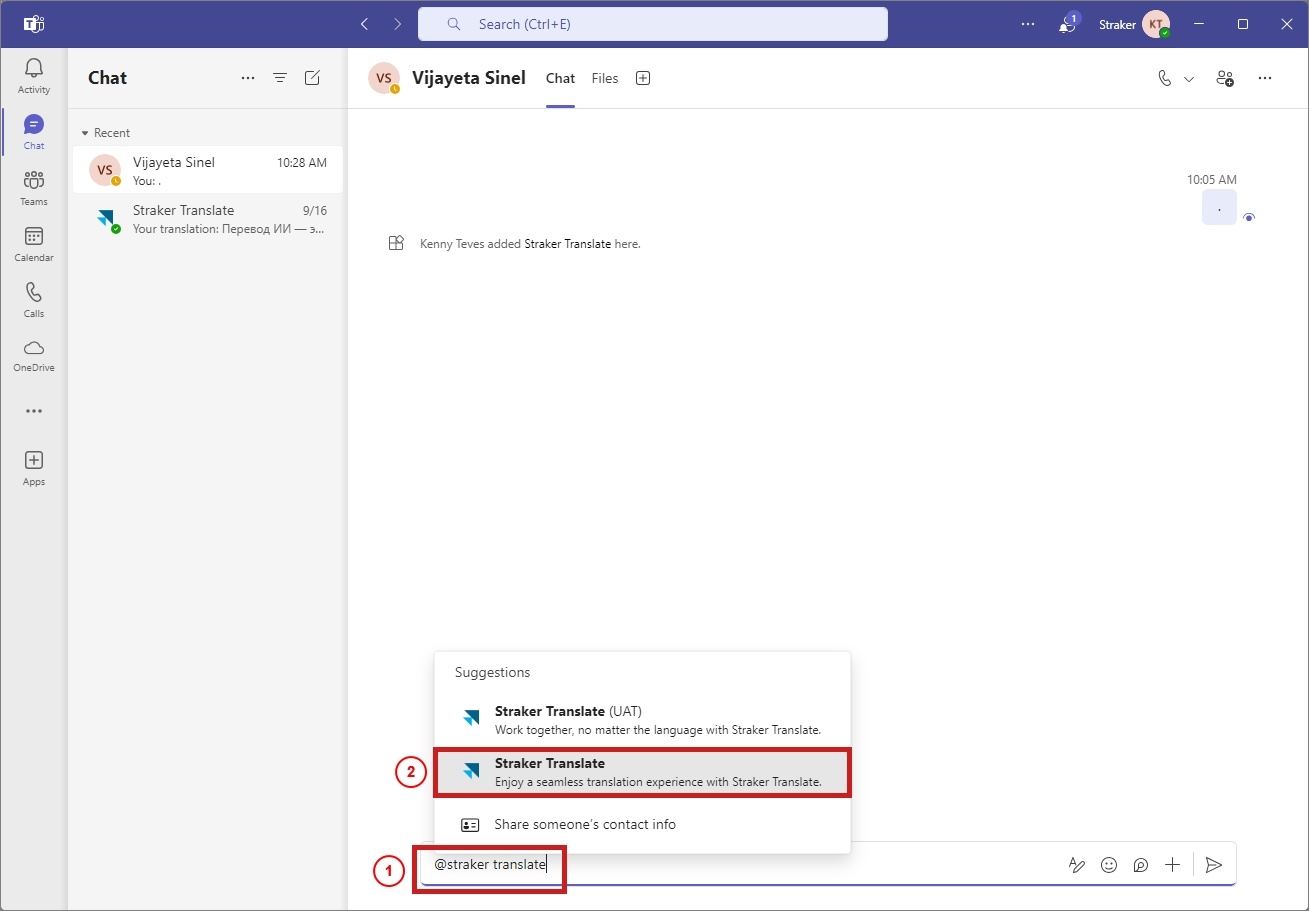Click the Search box at top
The height and width of the screenshot is (911, 1309).
(x=653, y=24)
